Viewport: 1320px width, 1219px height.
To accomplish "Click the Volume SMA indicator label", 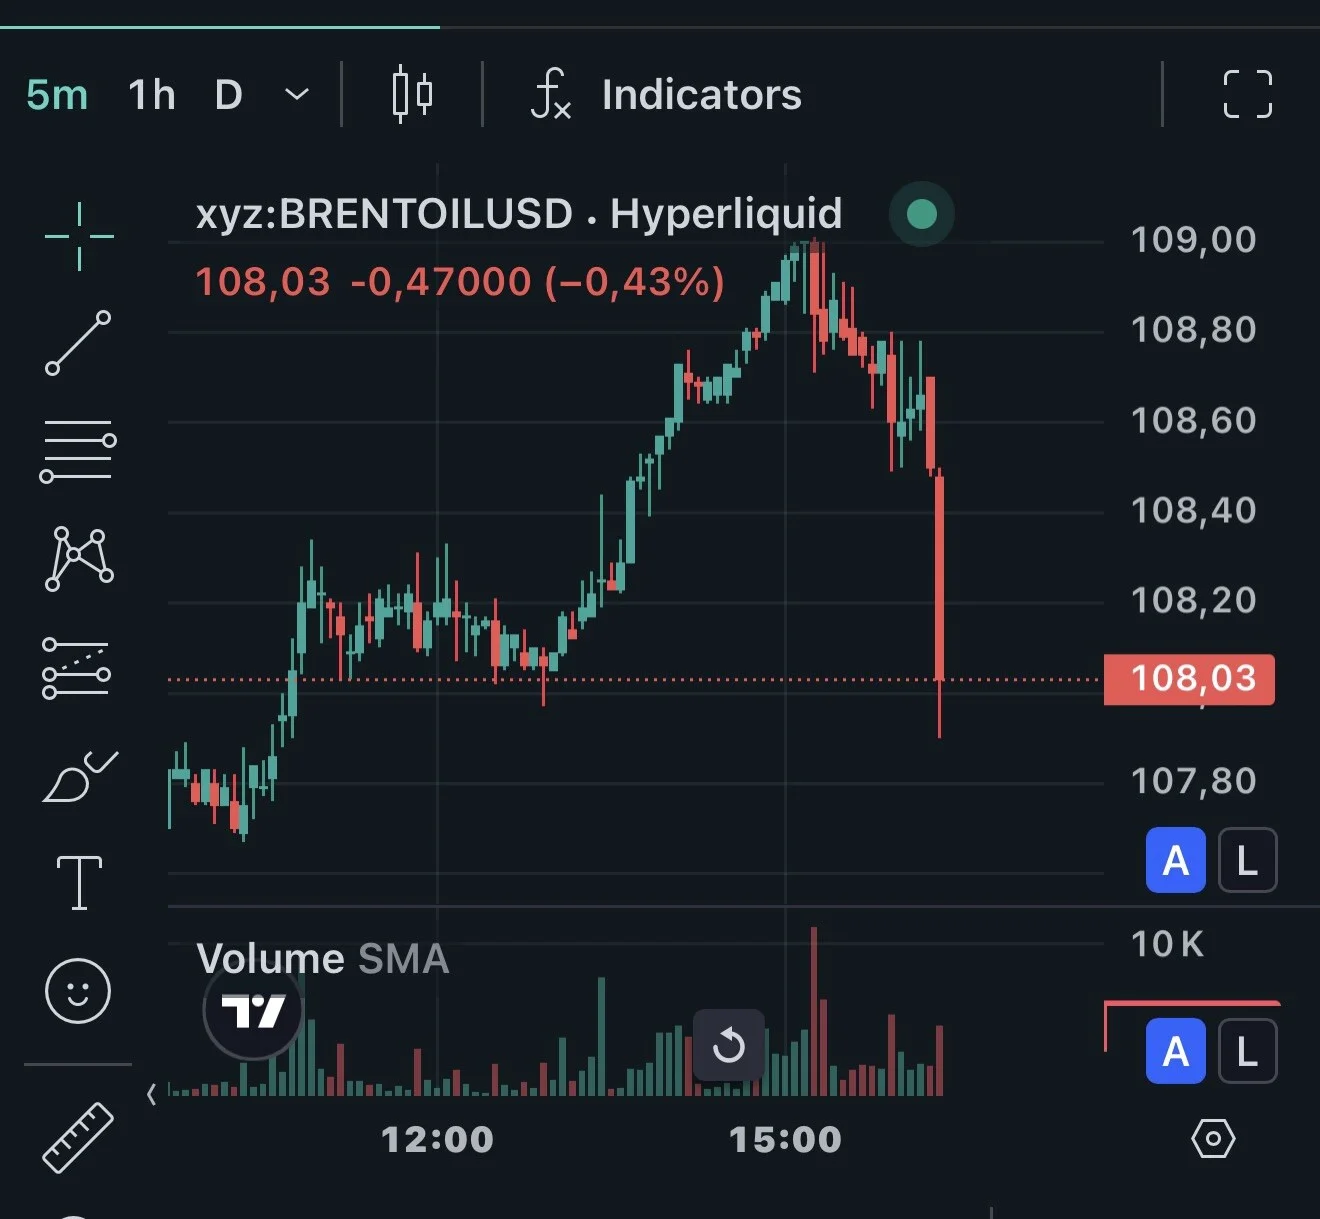I will pyautogui.click(x=322, y=959).
